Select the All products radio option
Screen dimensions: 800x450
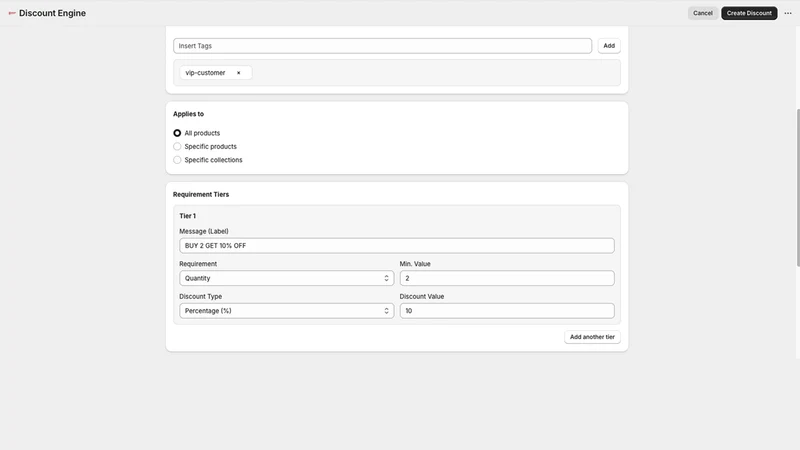point(177,133)
